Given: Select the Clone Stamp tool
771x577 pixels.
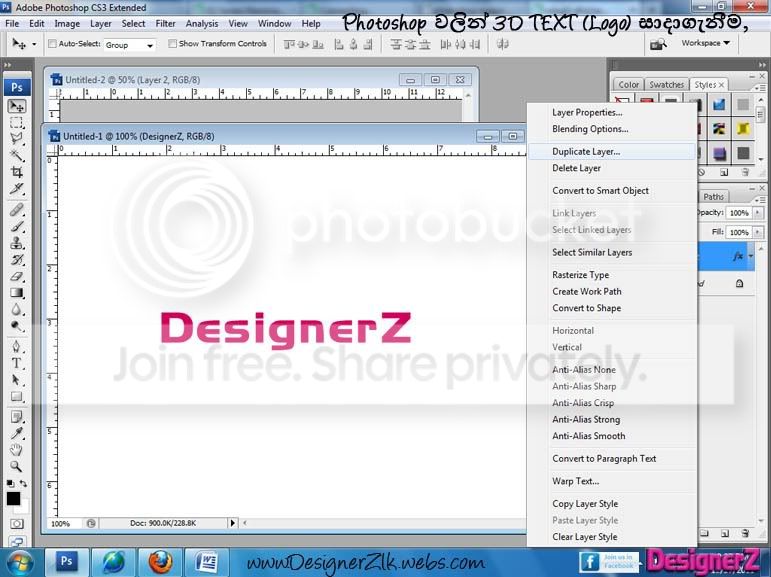Looking at the screenshot, I should coord(17,243).
